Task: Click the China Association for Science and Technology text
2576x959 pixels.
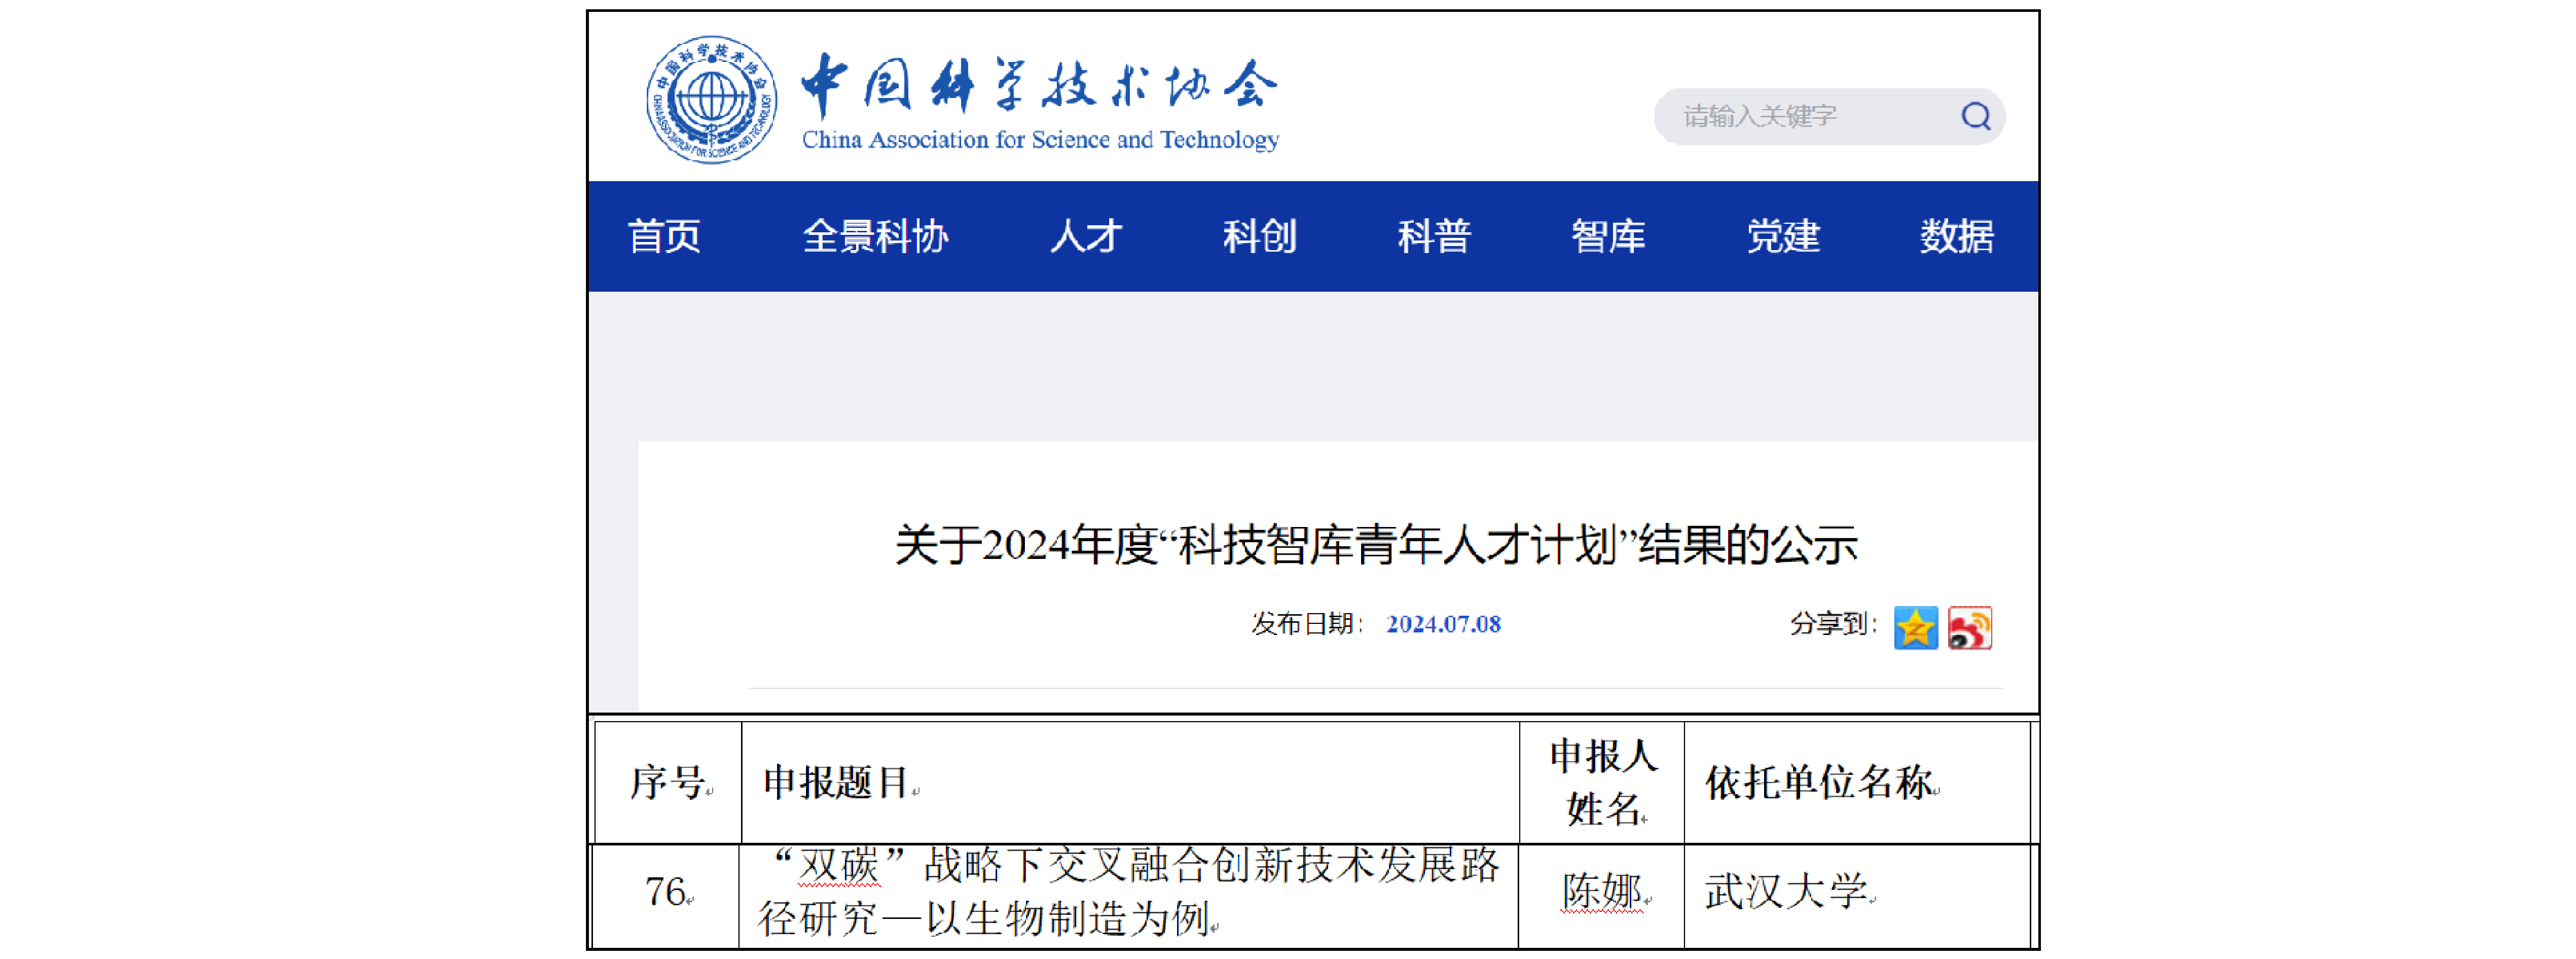Action: [1040, 139]
